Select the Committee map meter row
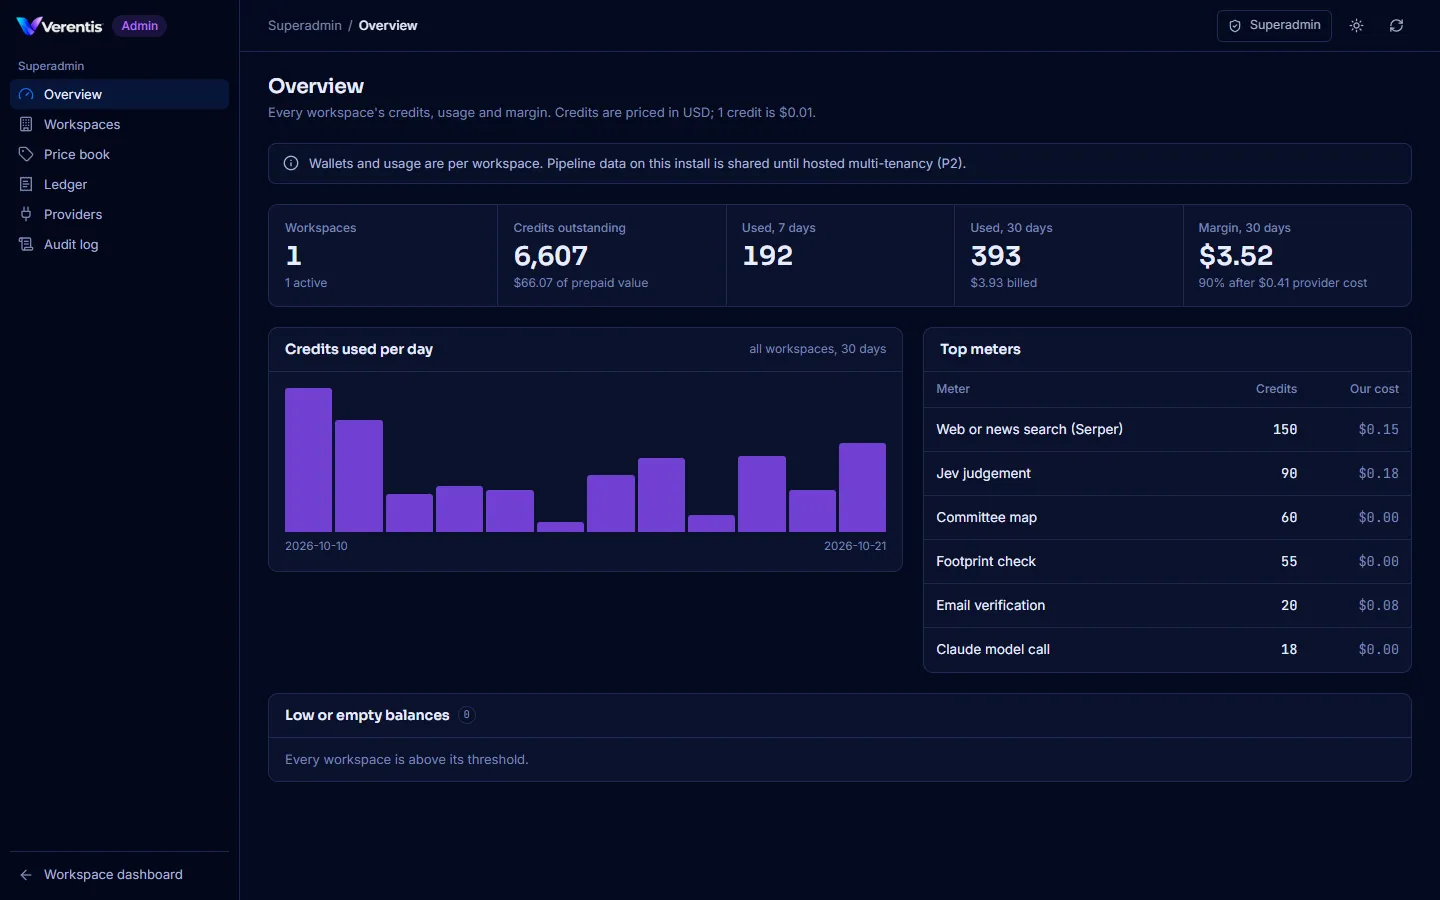The height and width of the screenshot is (900, 1440). (1167, 517)
